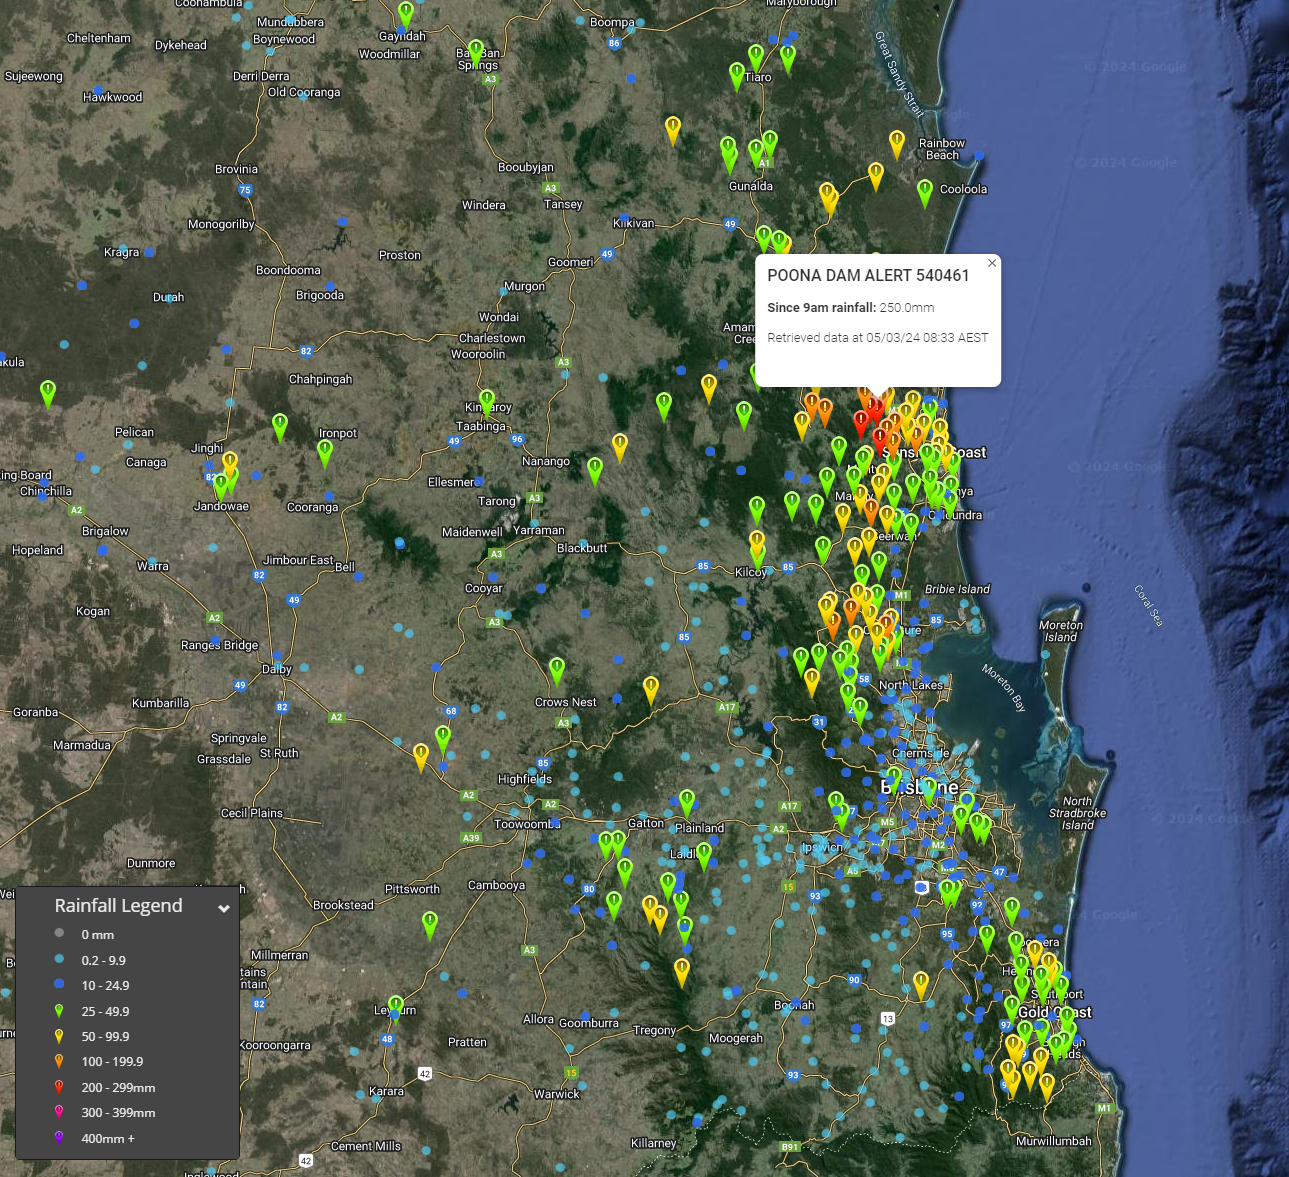
Task: Select the green marker left of Tiaro label
Action: click(737, 76)
